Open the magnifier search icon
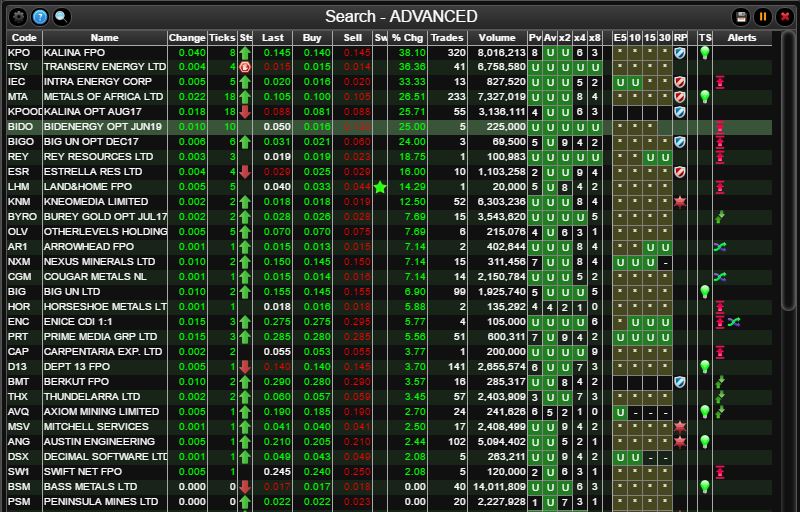 coord(61,17)
